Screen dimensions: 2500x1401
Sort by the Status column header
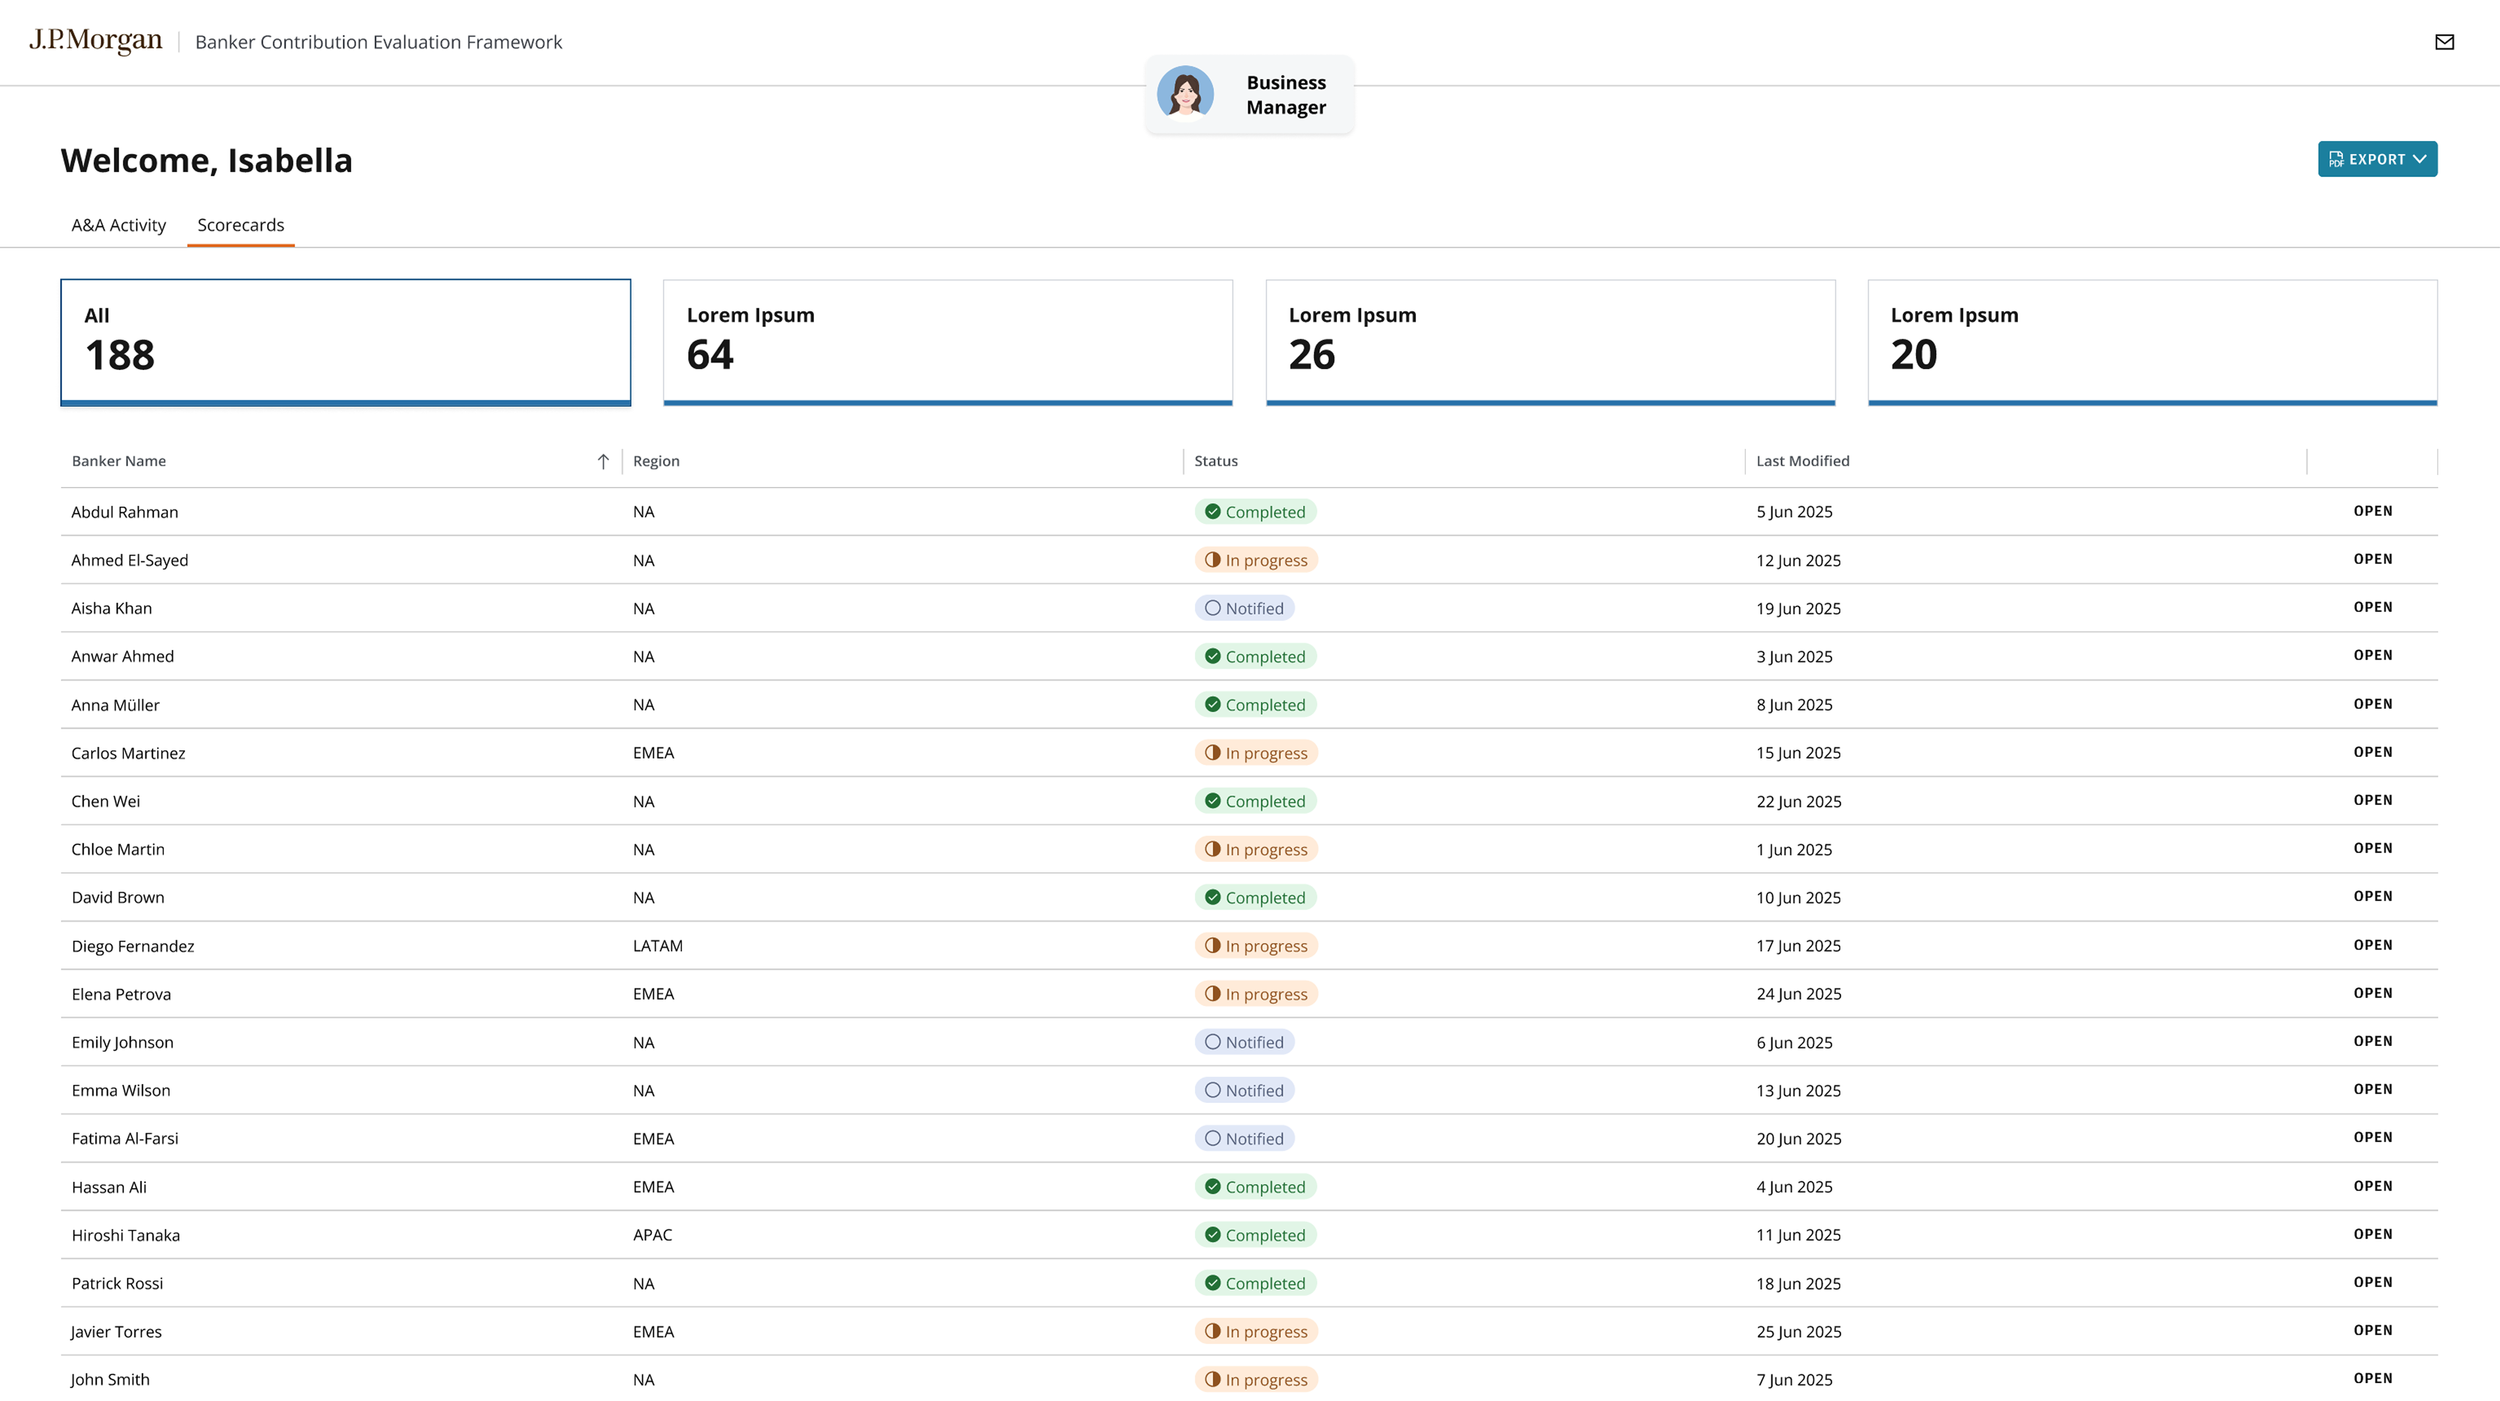[x=1216, y=461]
